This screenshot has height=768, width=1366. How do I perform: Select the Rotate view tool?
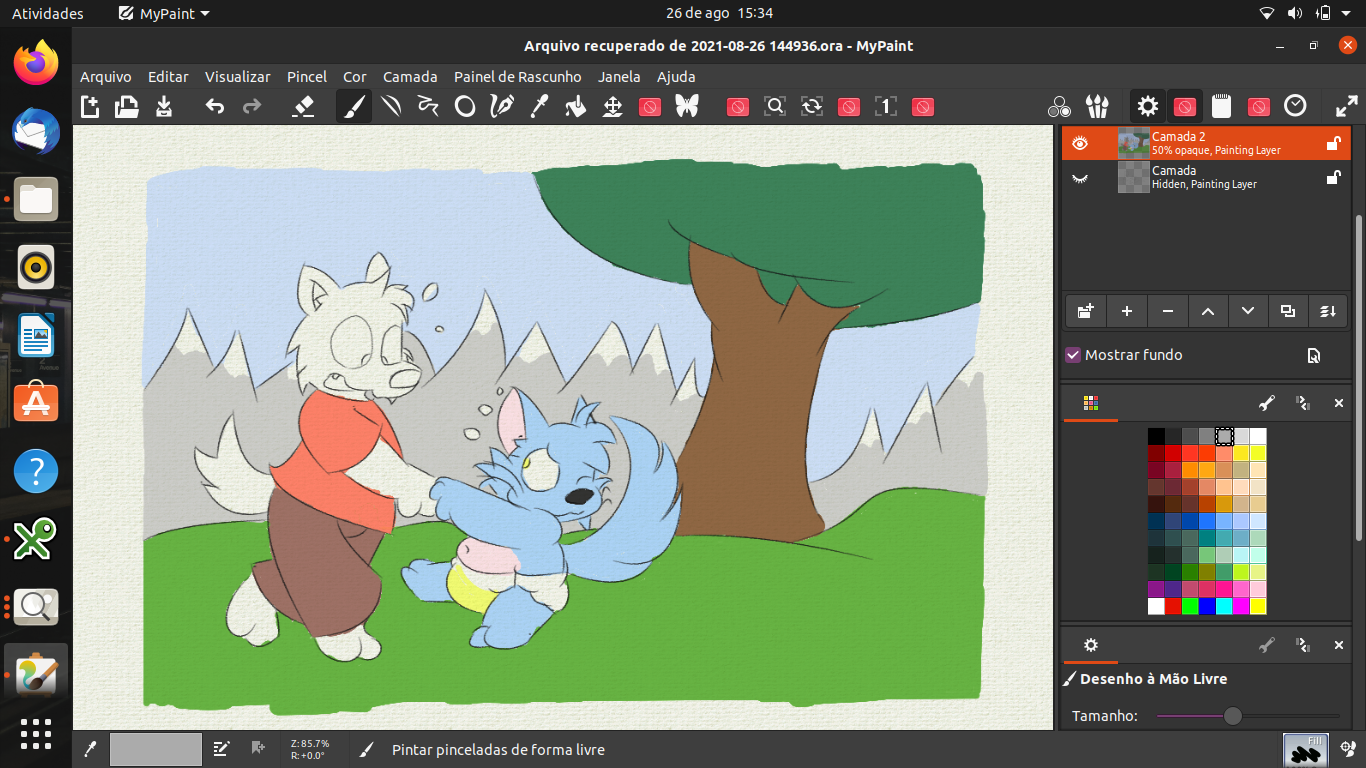[x=812, y=106]
